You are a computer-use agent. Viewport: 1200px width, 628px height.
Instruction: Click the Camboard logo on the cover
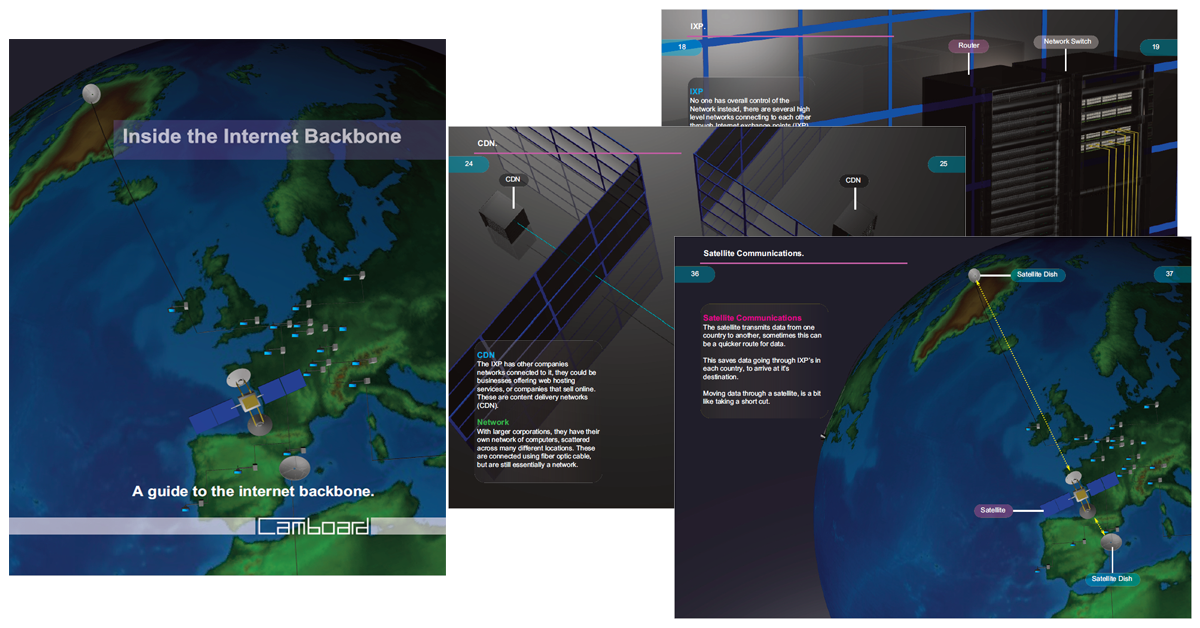(x=313, y=526)
